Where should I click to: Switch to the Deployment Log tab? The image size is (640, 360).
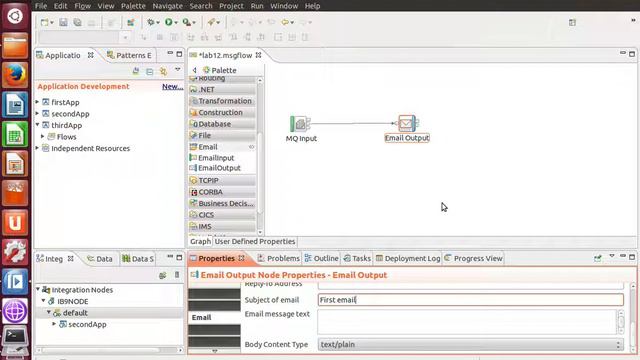[x=408, y=258]
